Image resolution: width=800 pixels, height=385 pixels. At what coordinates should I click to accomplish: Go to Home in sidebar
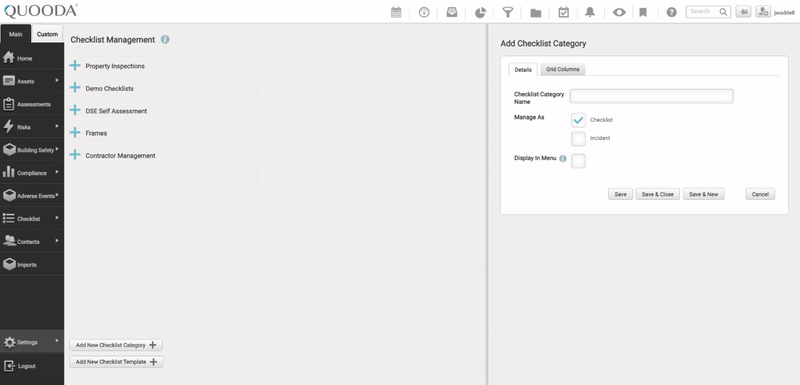click(x=32, y=58)
